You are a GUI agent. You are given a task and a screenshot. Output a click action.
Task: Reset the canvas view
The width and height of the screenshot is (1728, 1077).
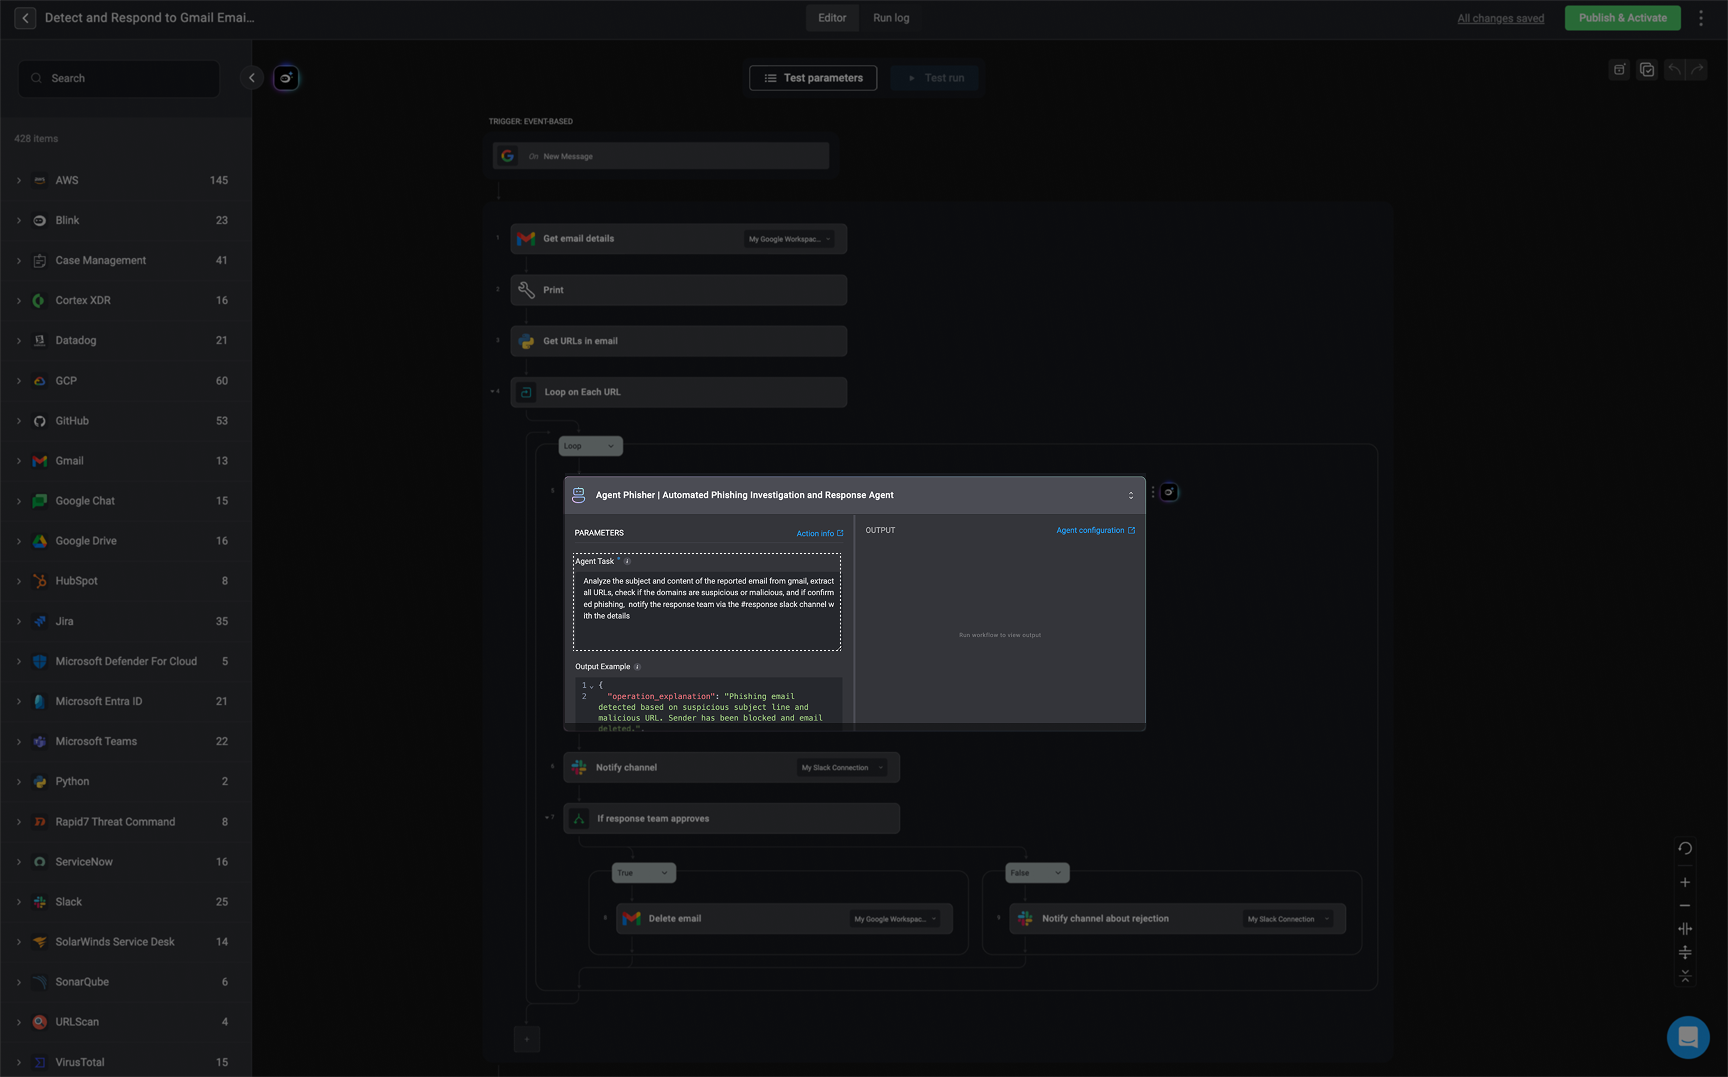1685,848
